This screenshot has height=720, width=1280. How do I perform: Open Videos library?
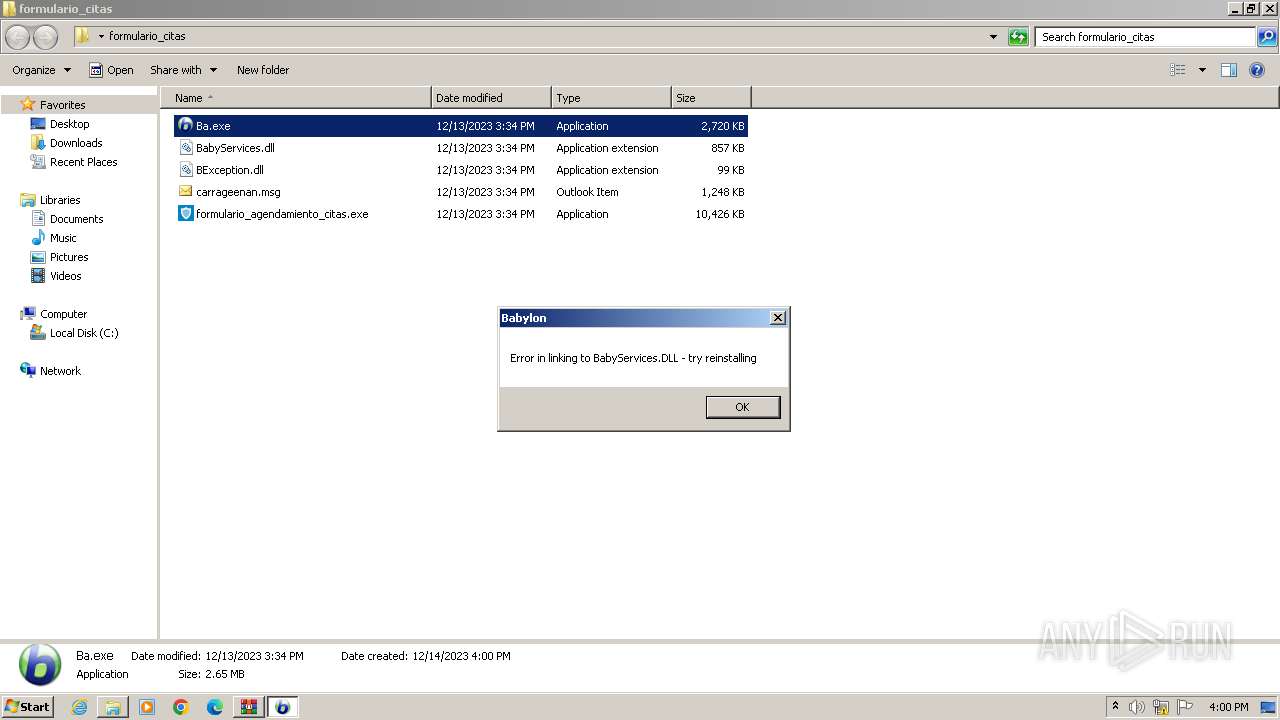click(x=65, y=276)
